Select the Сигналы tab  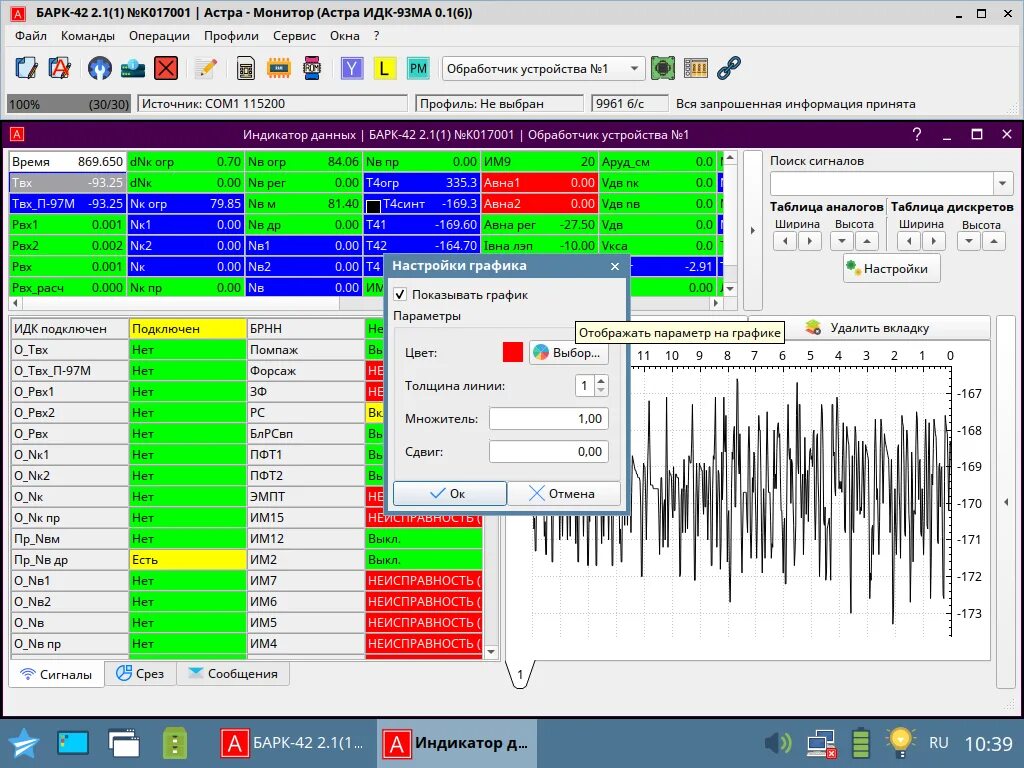coord(56,674)
